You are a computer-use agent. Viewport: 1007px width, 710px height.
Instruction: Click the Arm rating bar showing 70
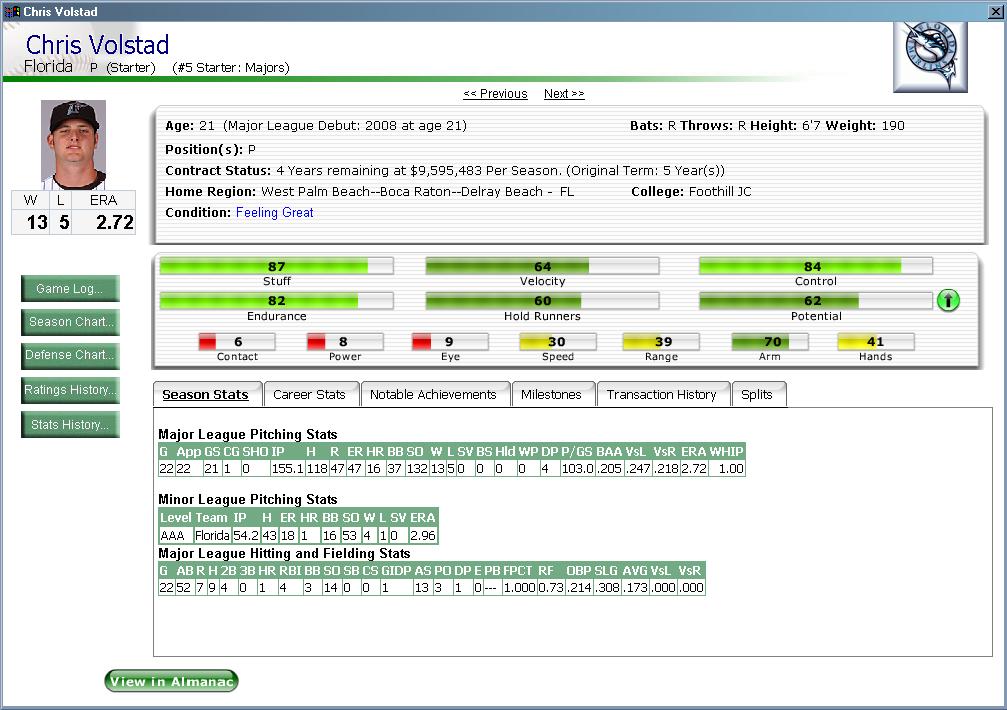coord(770,342)
